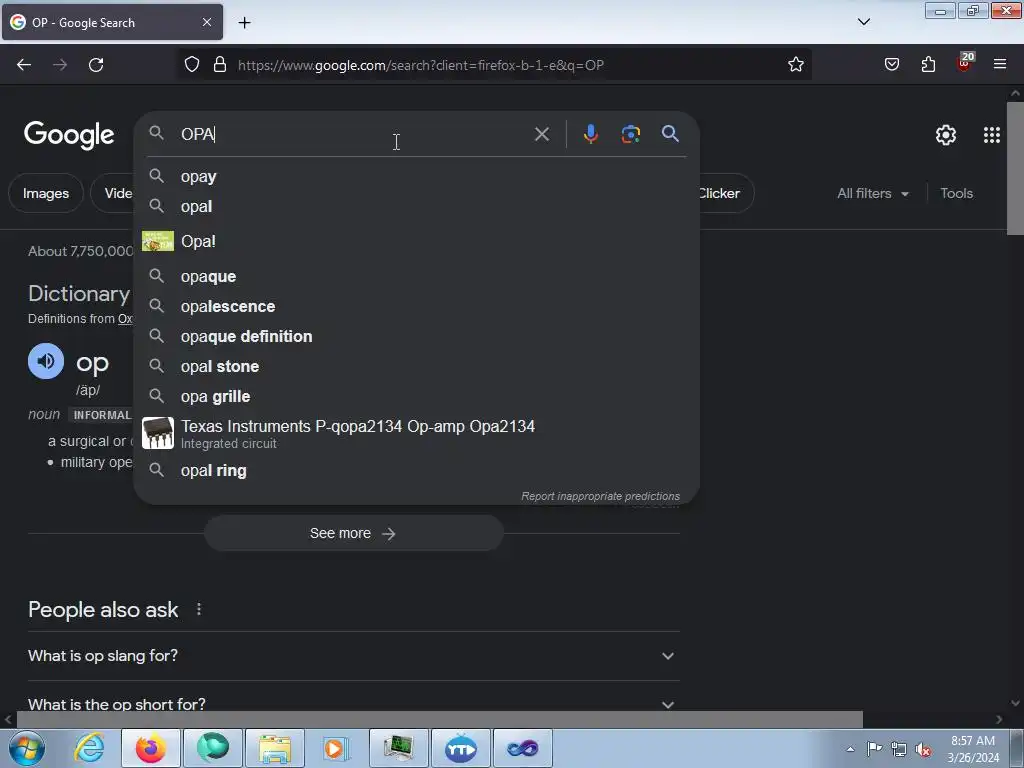
Task: Clear the search box with the X
Action: pos(541,135)
